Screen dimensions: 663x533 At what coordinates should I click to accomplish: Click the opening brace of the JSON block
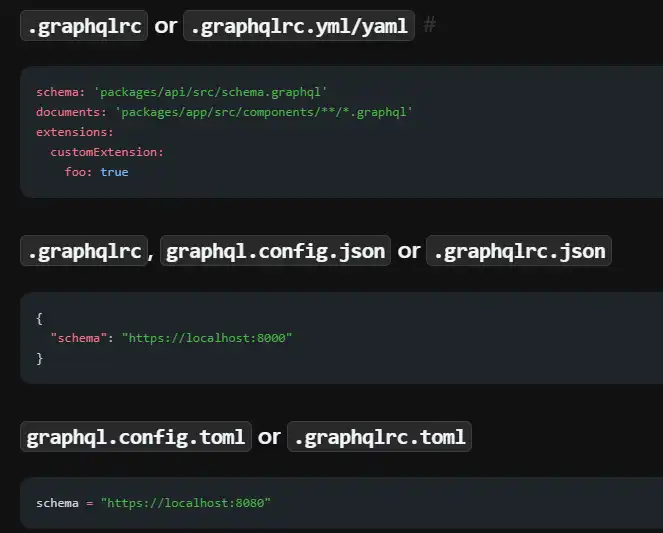39,318
